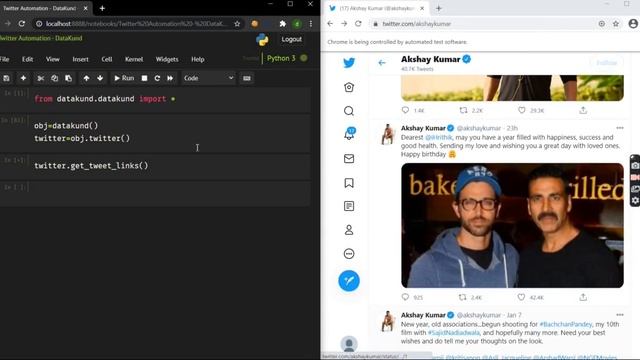Open the @iHrithik mention link
This screenshot has width=640, height=360.
tap(439, 138)
